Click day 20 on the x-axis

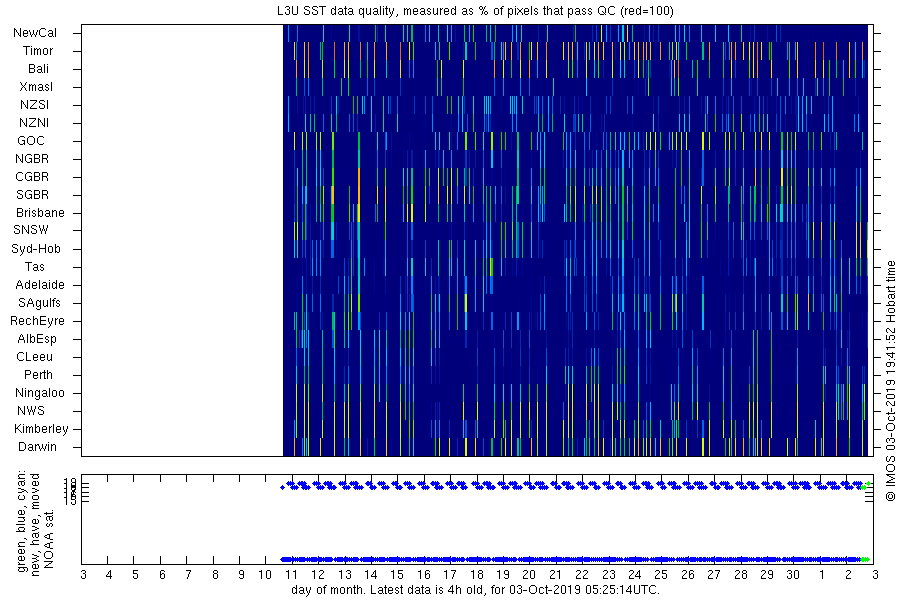point(529,575)
